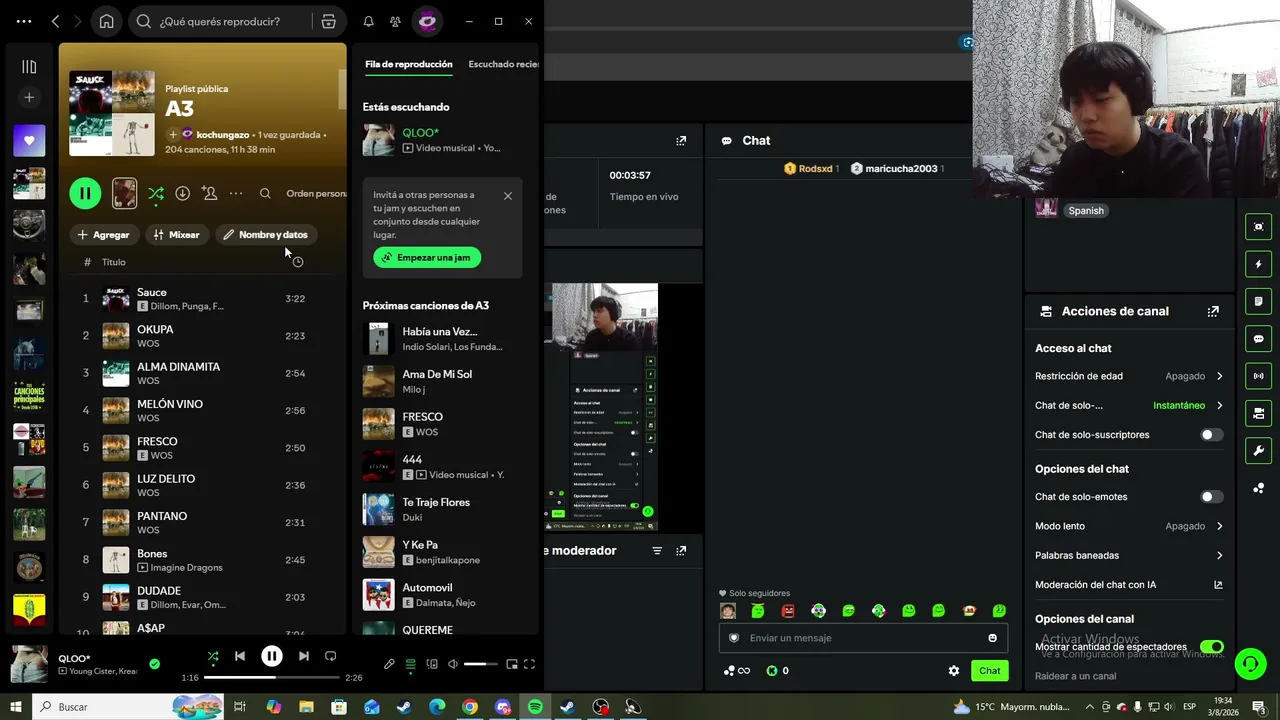The width and height of the screenshot is (1280, 720).
Task: Open the Liked Songs heart tile
Action: 29,141
